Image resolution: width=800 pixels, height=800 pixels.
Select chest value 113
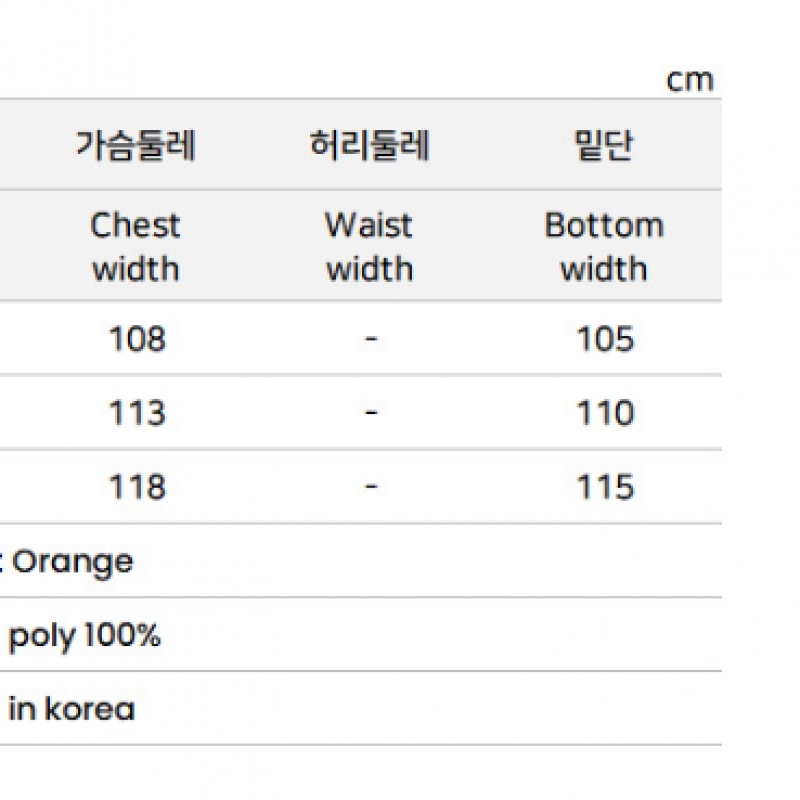[137, 413]
